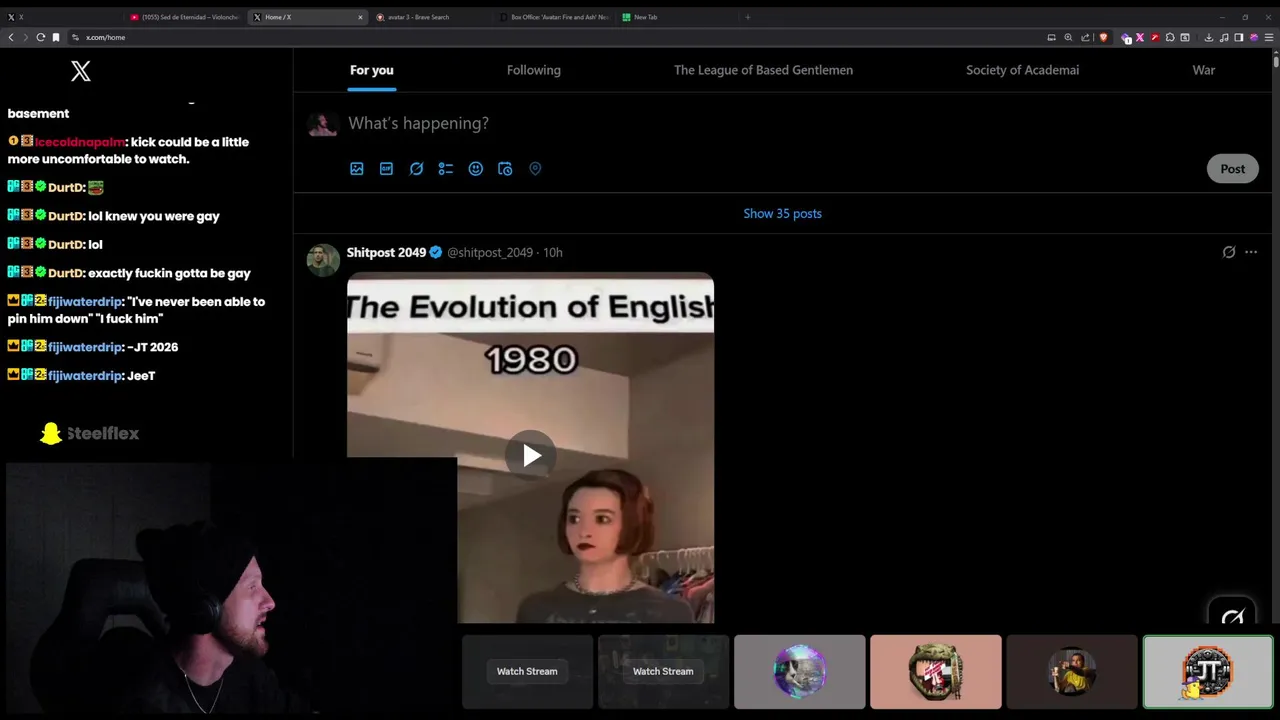Screen dimensions: 1280x720
Task: Switch to avatar 3 Brave Search tab
Action: [x=430, y=17]
